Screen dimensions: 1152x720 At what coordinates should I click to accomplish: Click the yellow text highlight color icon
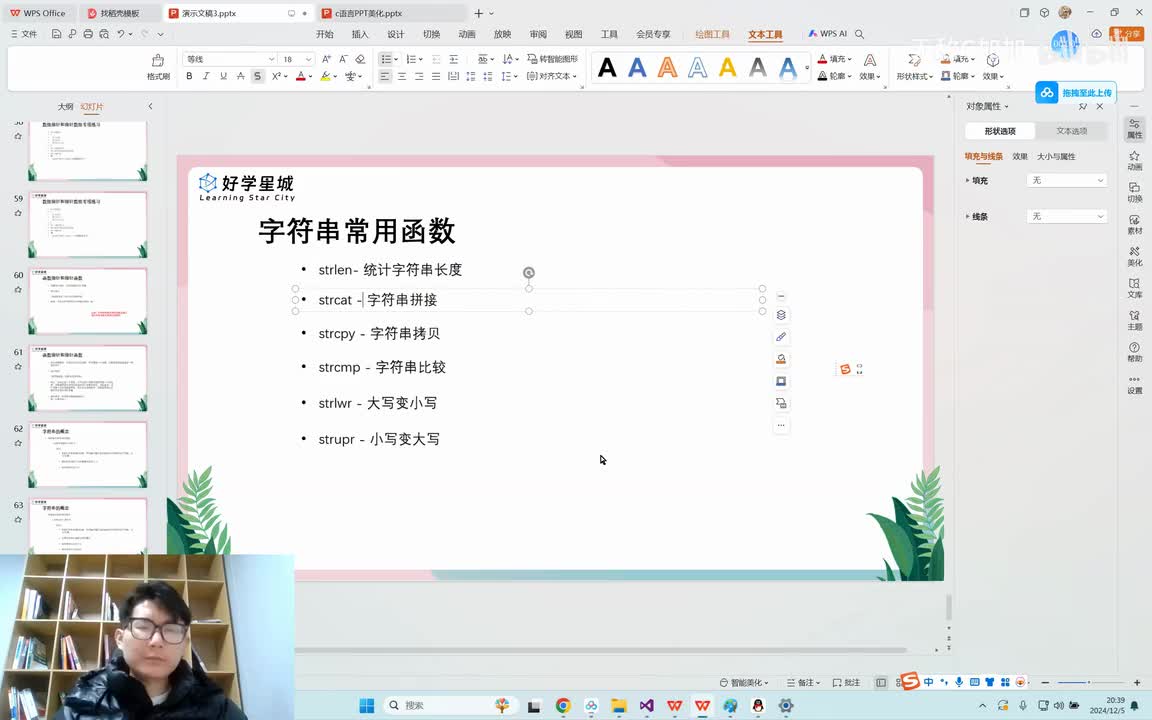(x=325, y=76)
